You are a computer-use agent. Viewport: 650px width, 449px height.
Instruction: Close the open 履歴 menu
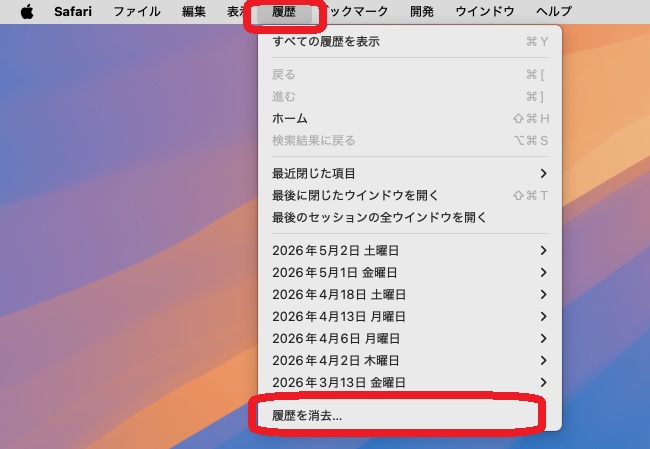pos(284,12)
